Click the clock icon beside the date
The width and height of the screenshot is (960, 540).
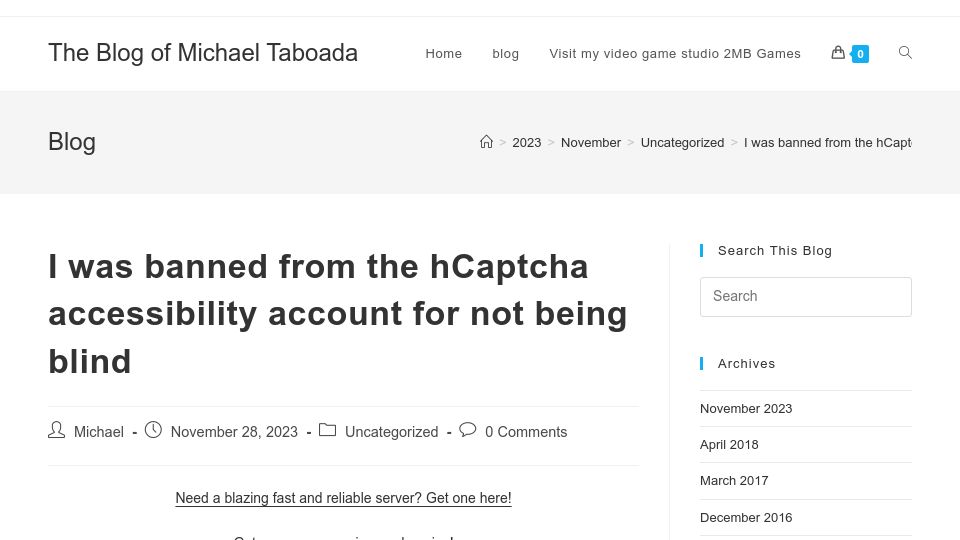pos(153,430)
